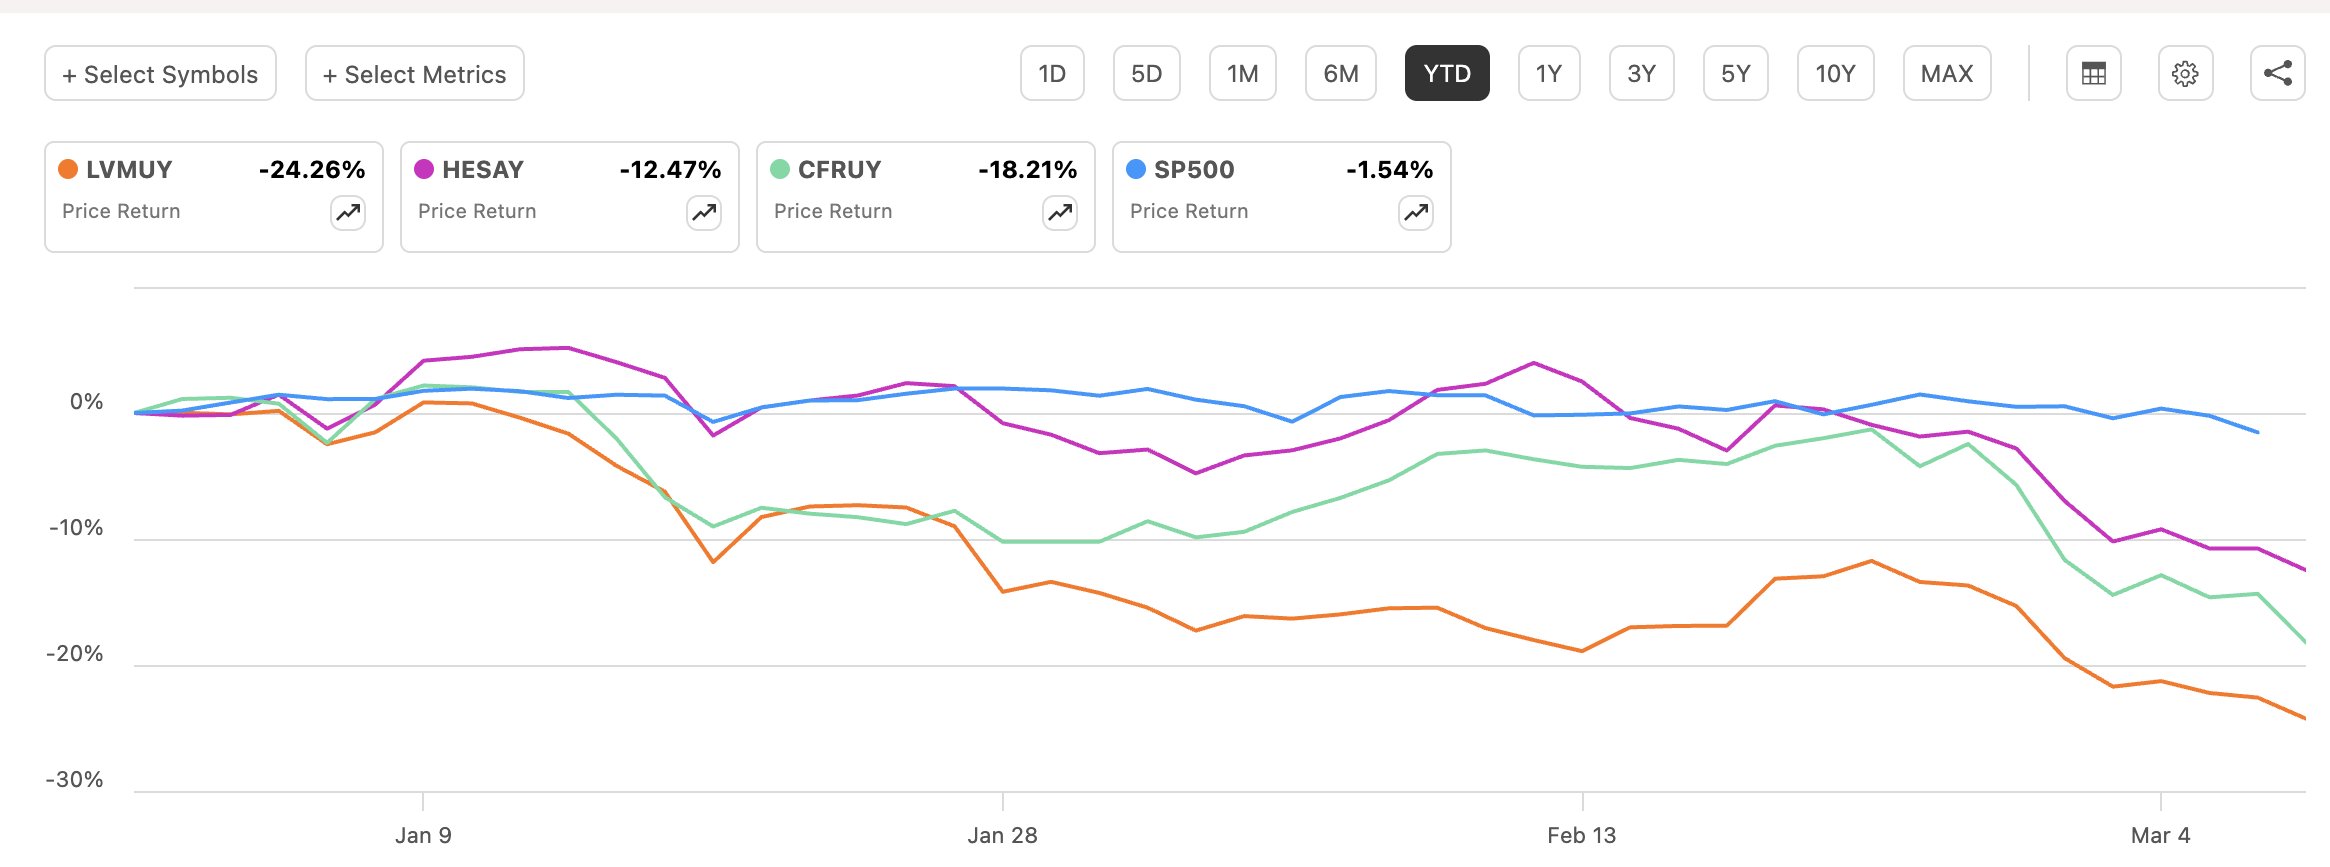
Task: Toggle the magenta HESAY series dot
Action: pos(423,169)
